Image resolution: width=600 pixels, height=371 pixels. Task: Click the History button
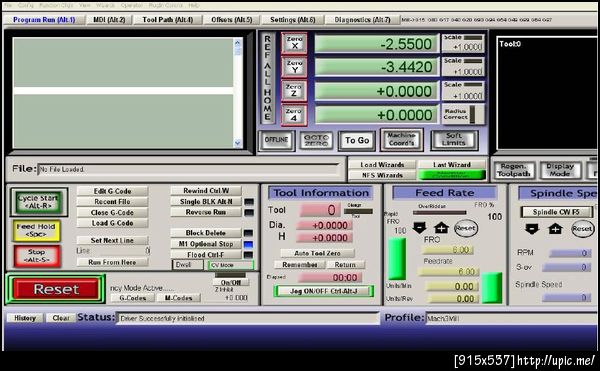(x=25, y=318)
